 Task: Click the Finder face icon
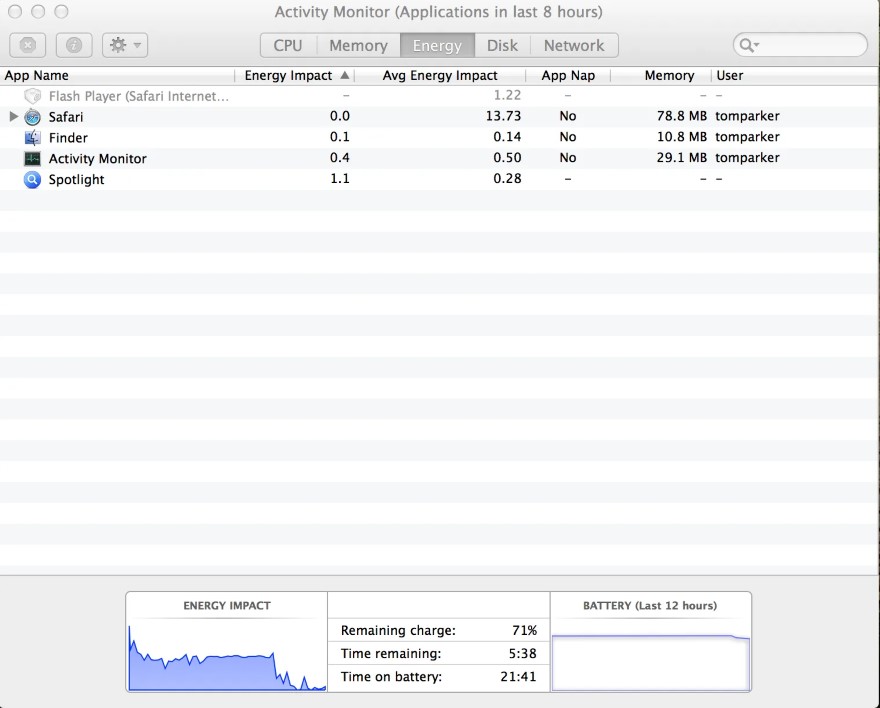click(x=32, y=138)
